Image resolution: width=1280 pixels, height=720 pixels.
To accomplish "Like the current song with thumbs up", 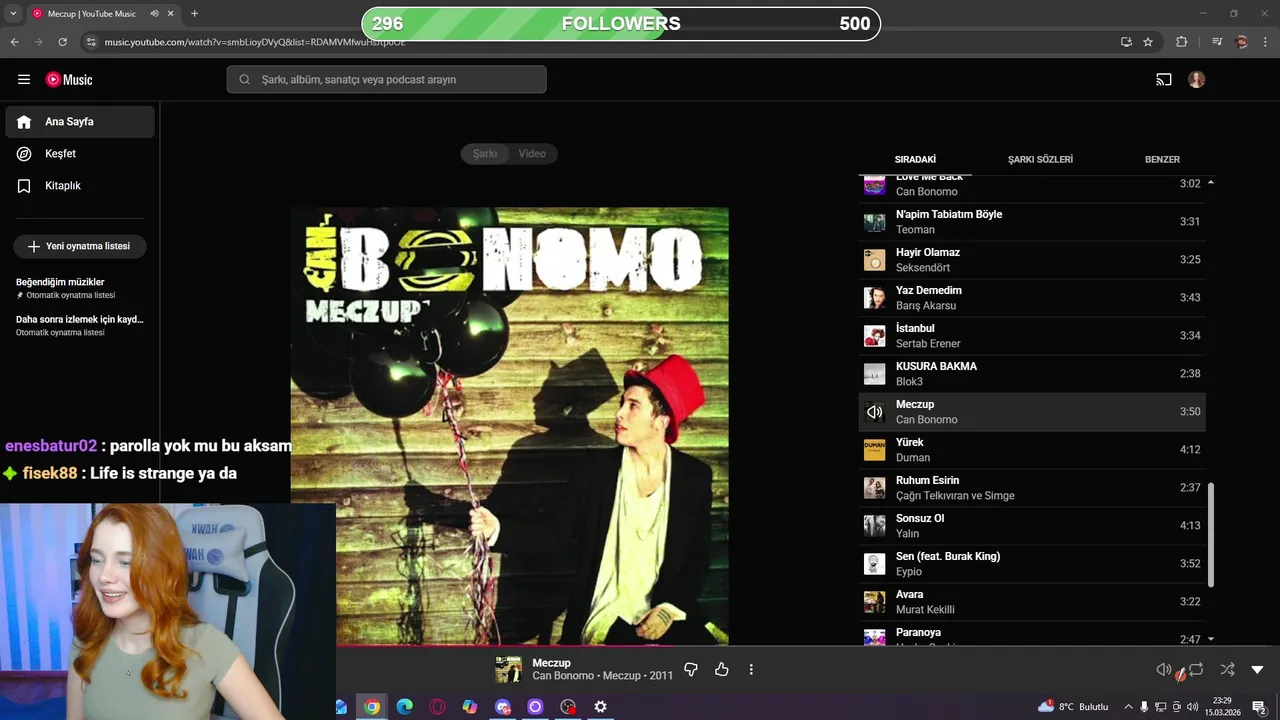I will (722, 669).
